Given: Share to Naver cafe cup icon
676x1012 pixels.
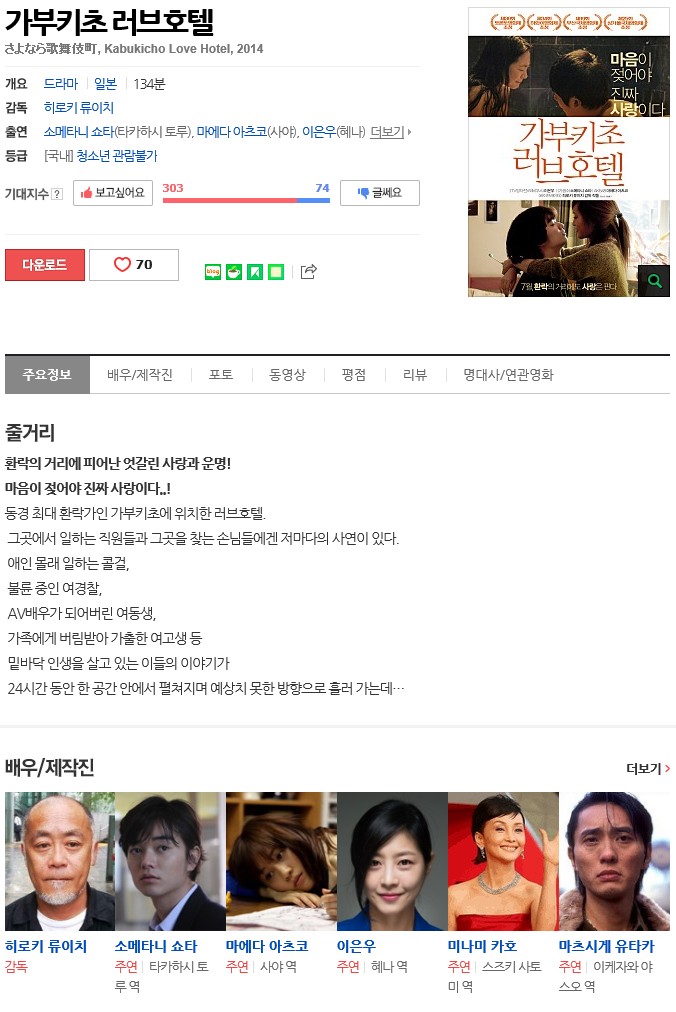Looking at the screenshot, I should pos(234,272).
